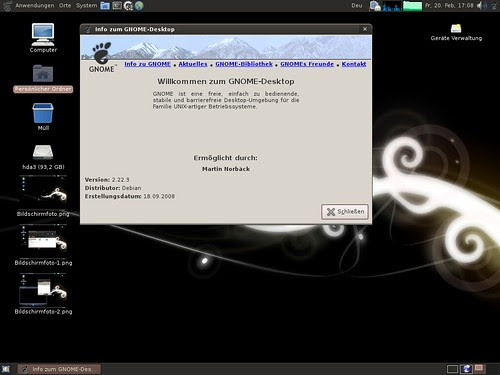This screenshot has width=500, height=375.
Task: Close the Info zum GNOME-Desktop window
Action: pyautogui.click(x=365, y=29)
